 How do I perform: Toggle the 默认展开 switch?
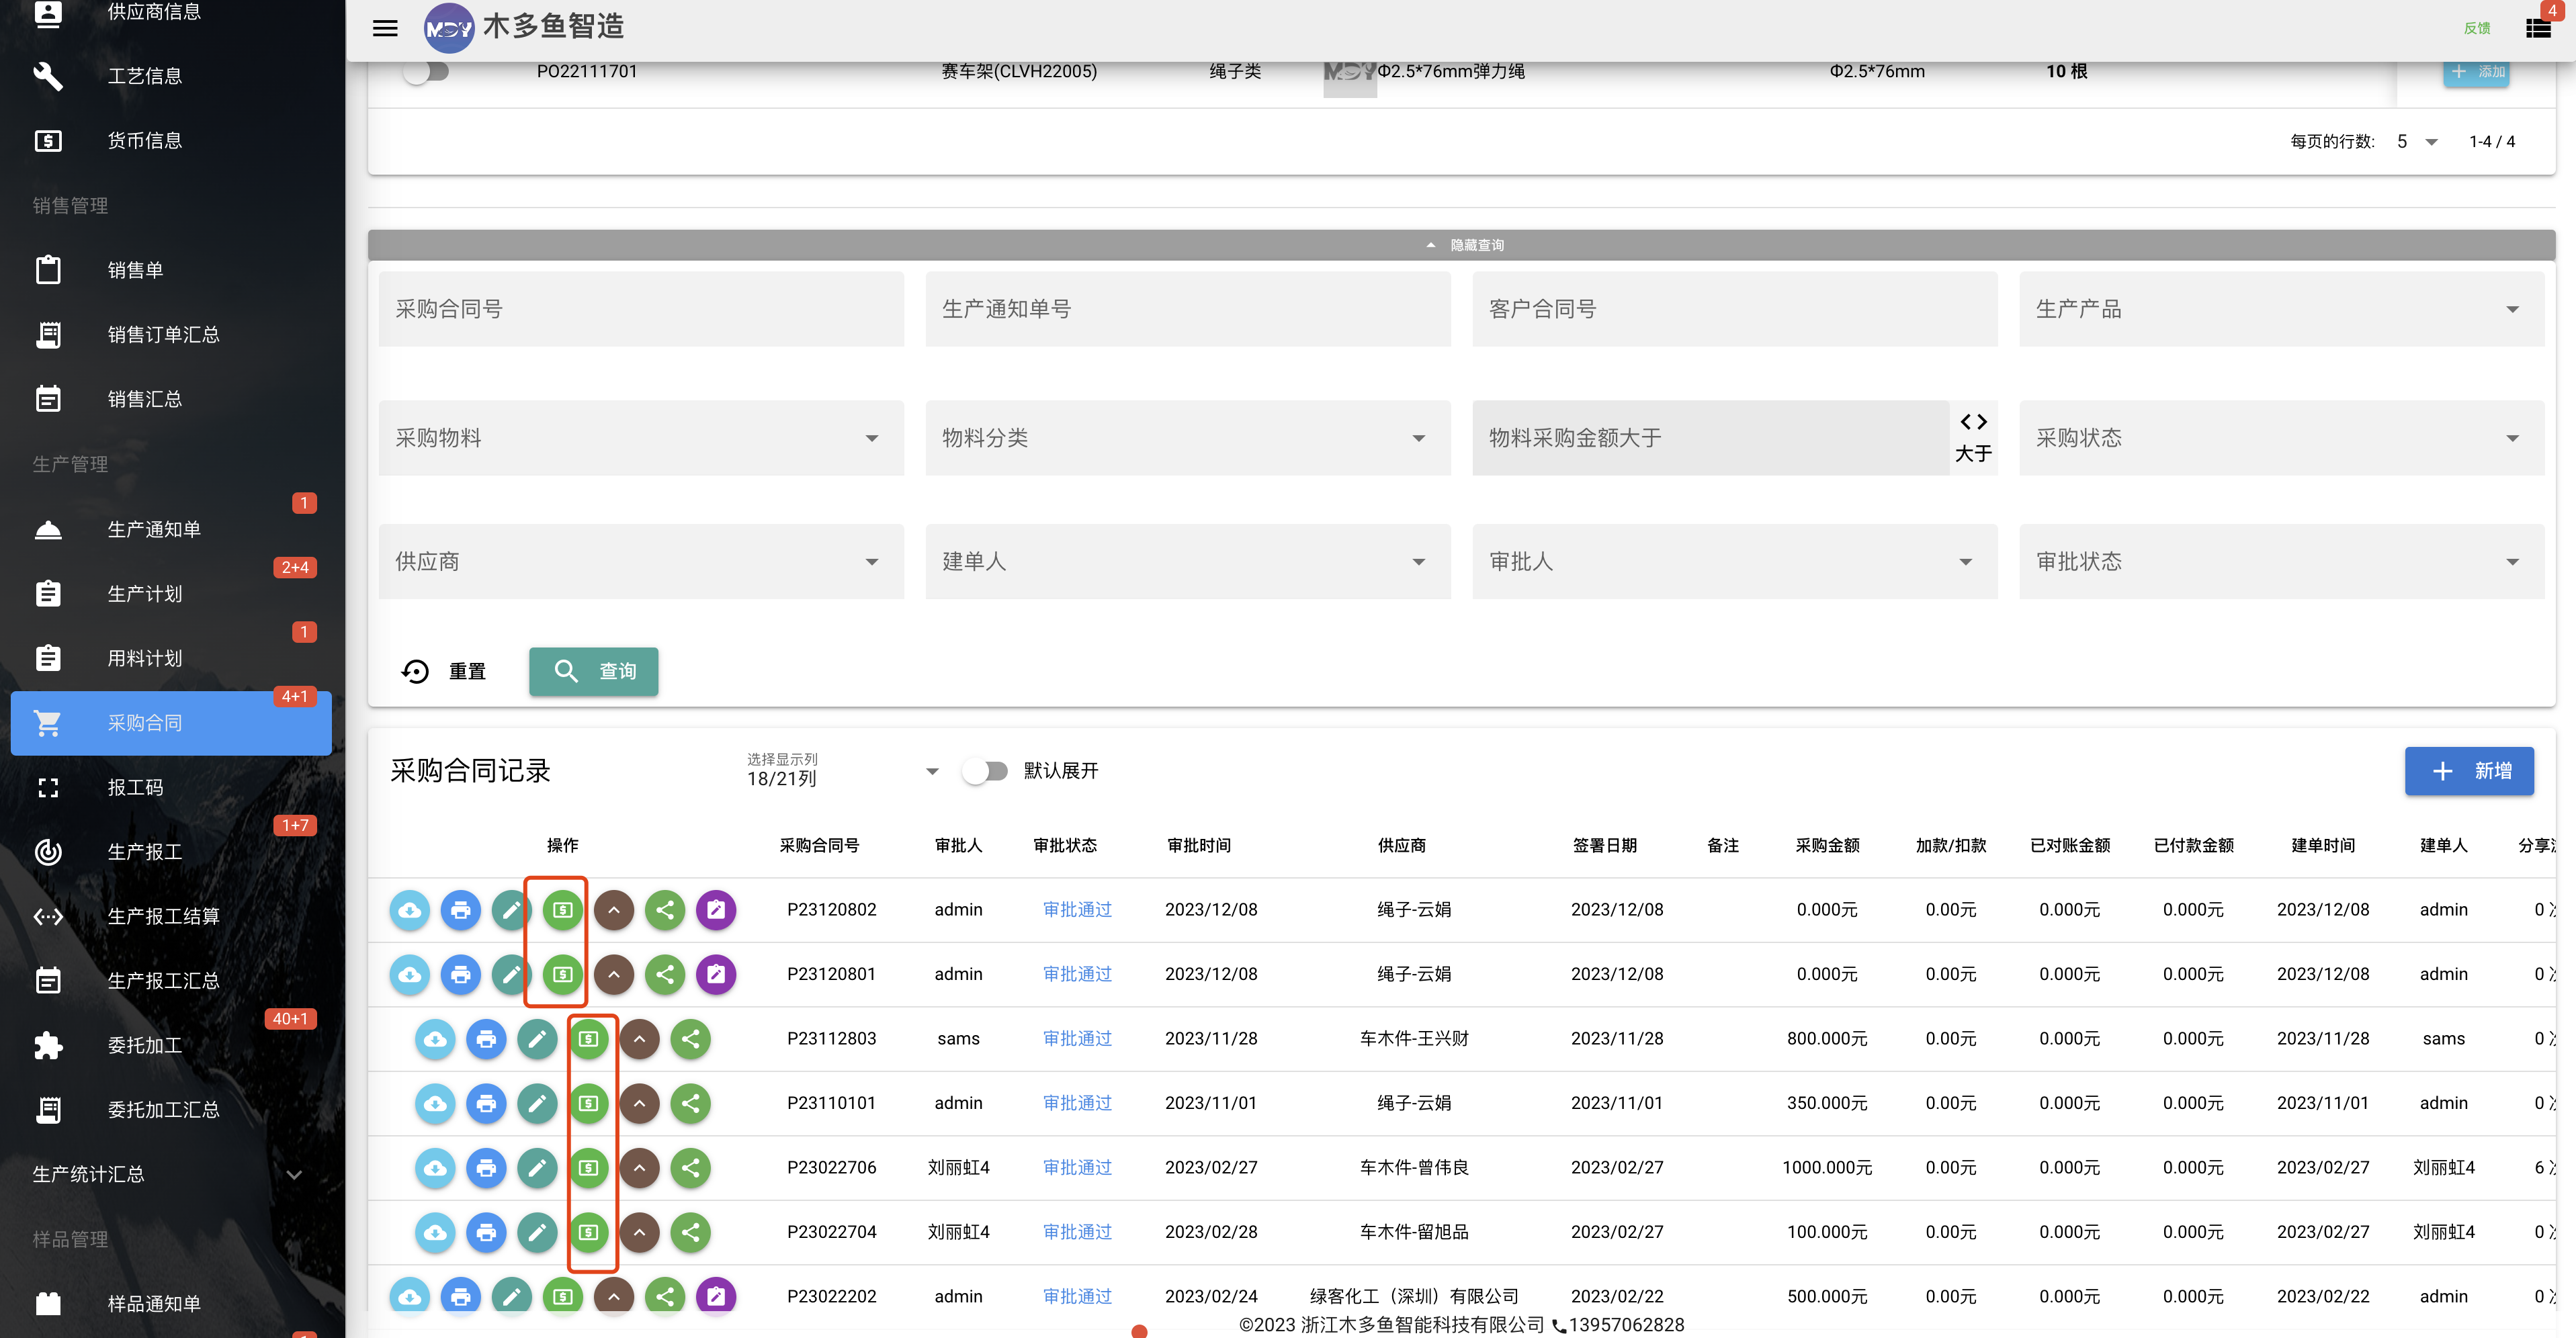pyautogui.click(x=985, y=771)
